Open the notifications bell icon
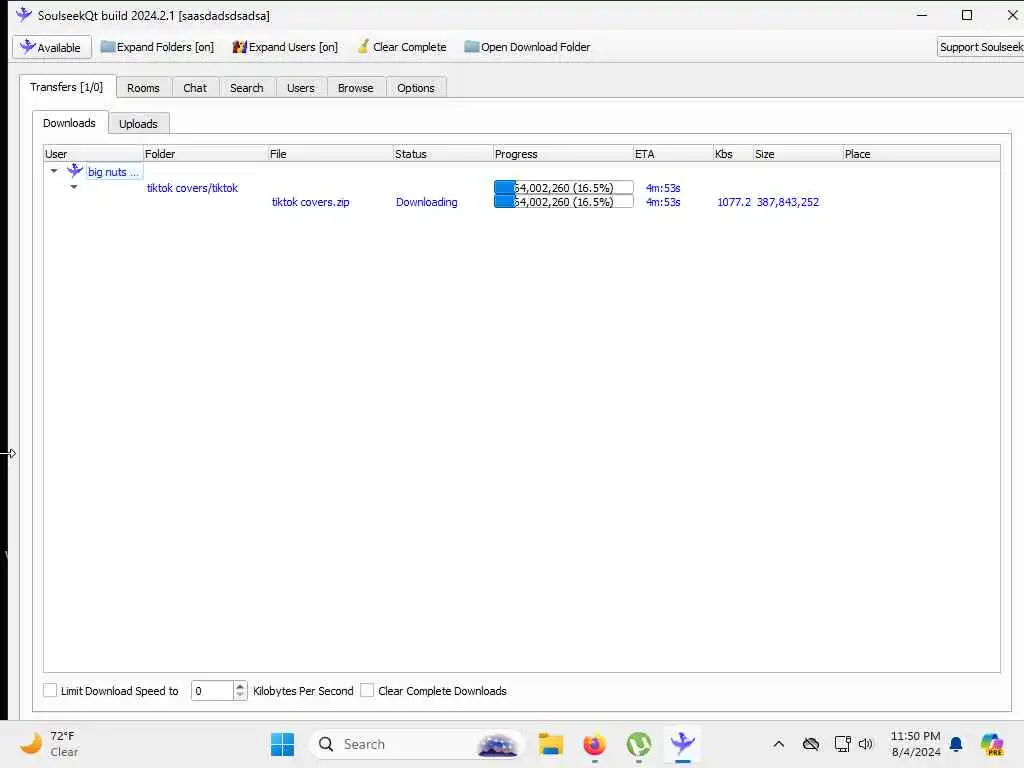 click(x=956, y=744)
